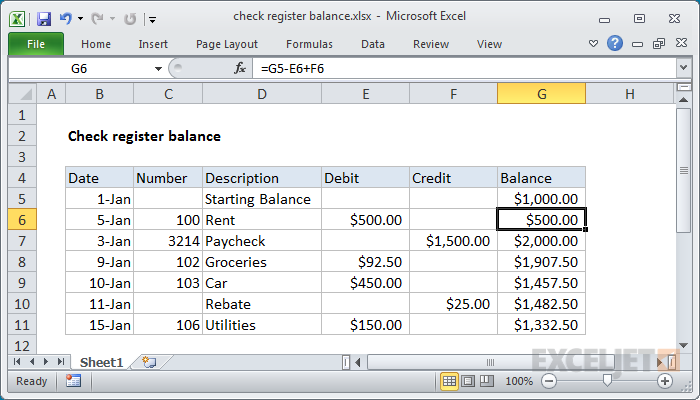Click the Undo arrow icon
This screenshot has width=700, height=400.
66,19
